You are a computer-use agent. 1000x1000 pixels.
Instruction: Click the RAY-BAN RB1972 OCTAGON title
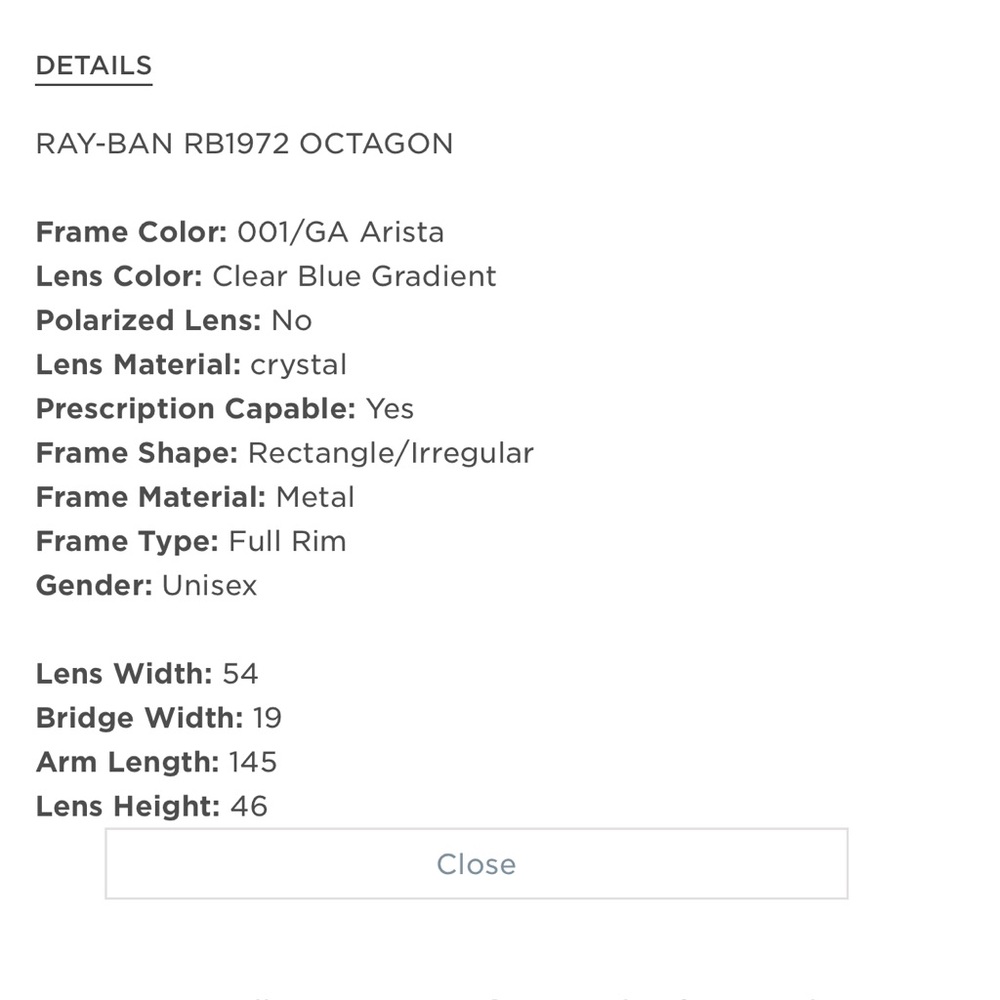[244, 143]
